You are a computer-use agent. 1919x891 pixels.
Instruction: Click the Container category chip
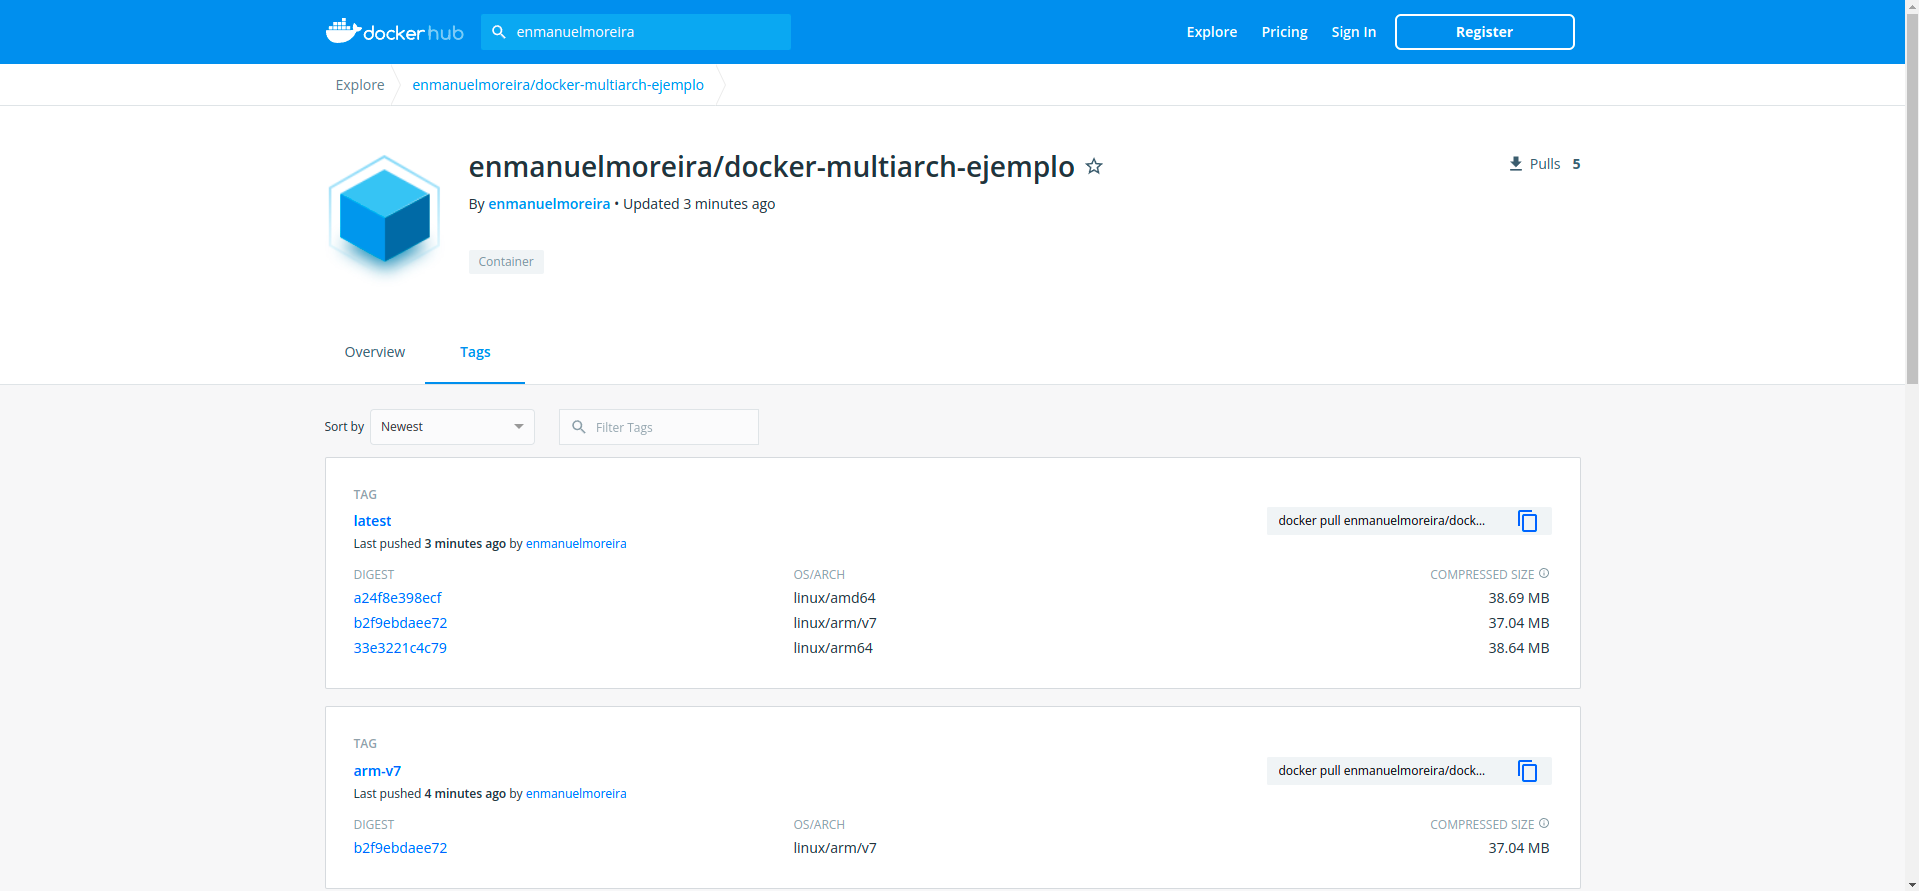(x=506, y=262)
